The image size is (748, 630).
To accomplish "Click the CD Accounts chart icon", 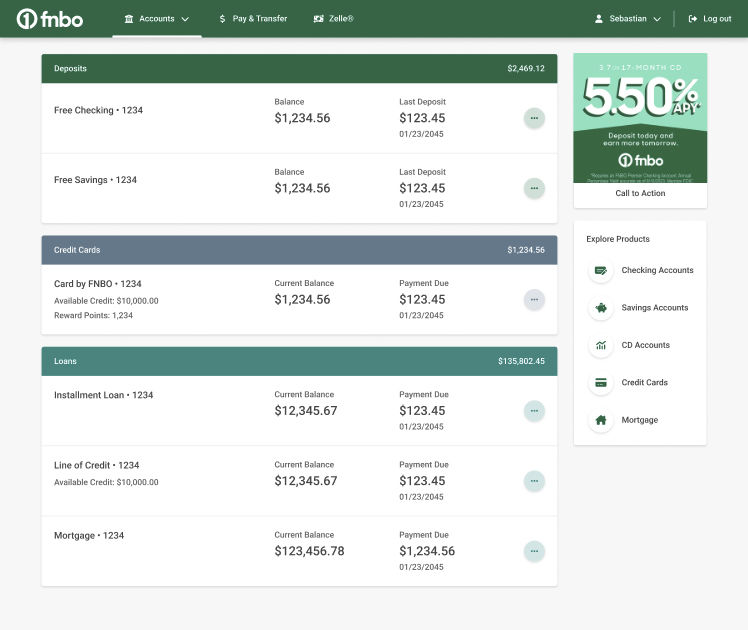I will coord(601,345).
